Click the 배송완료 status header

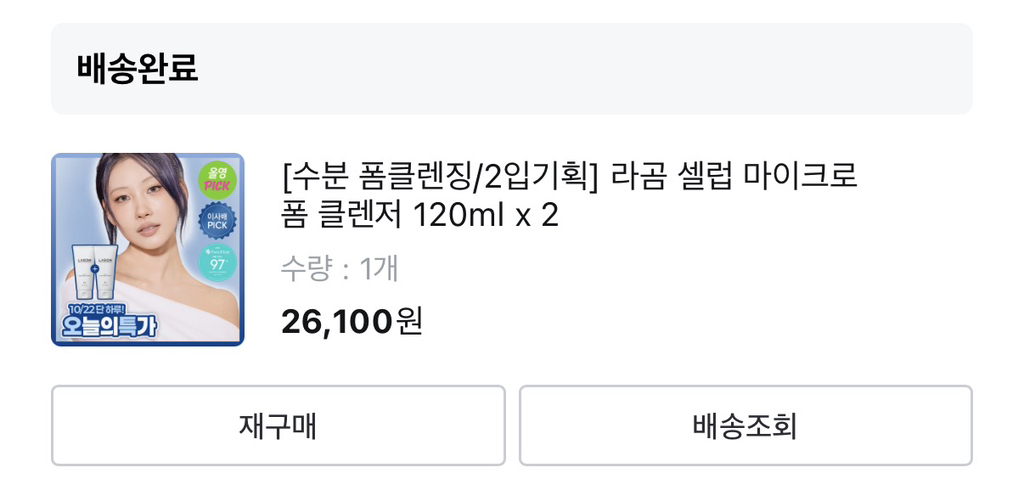pyautogui.click(x=138, y=68)
